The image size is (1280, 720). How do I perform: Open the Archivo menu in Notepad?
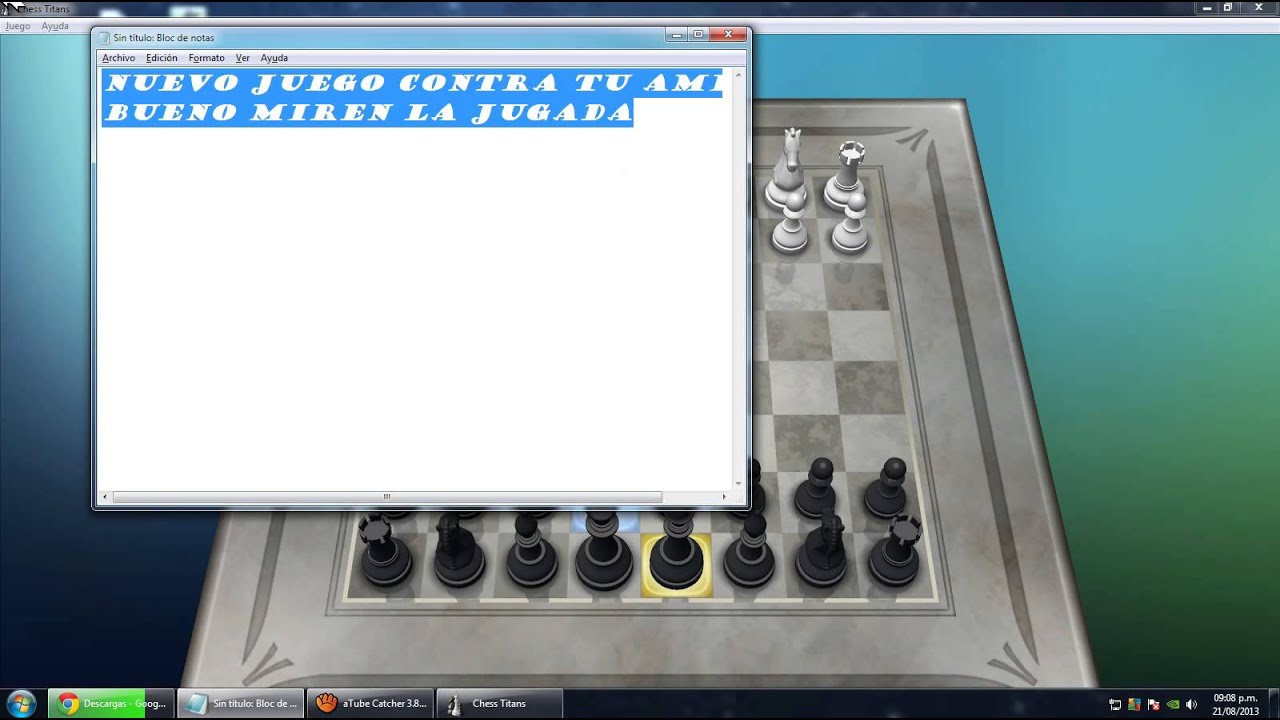pyautogui.click(x=118, y=58)
